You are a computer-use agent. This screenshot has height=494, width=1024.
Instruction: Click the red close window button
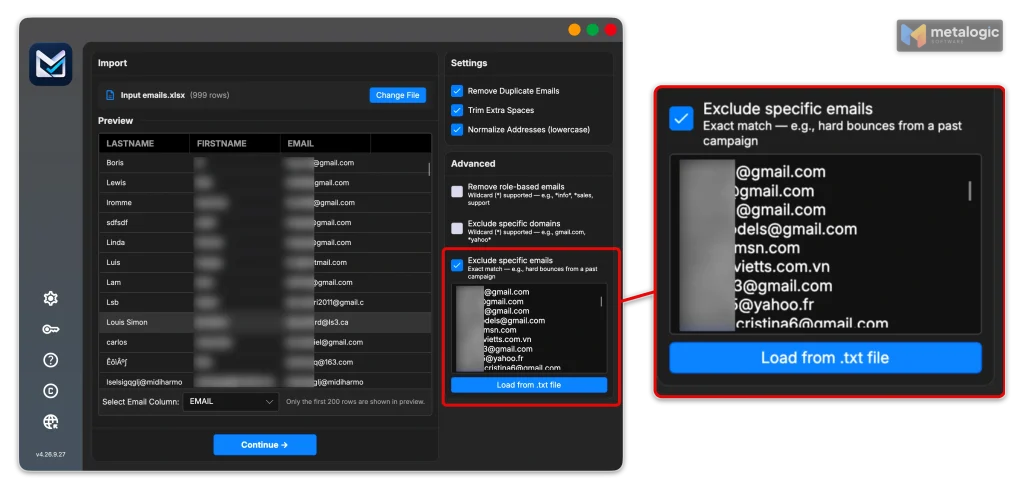click(x=610, y=29)
